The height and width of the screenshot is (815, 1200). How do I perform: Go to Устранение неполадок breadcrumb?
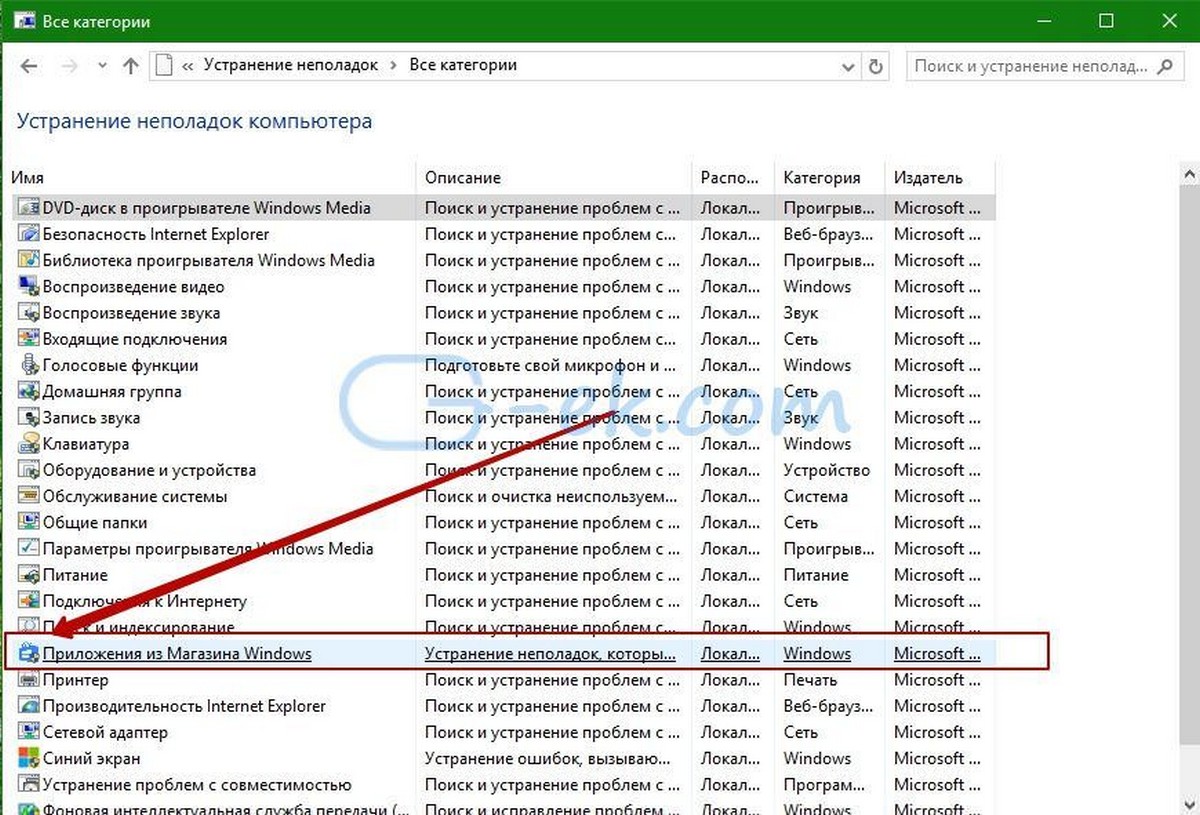click(291, 65)
